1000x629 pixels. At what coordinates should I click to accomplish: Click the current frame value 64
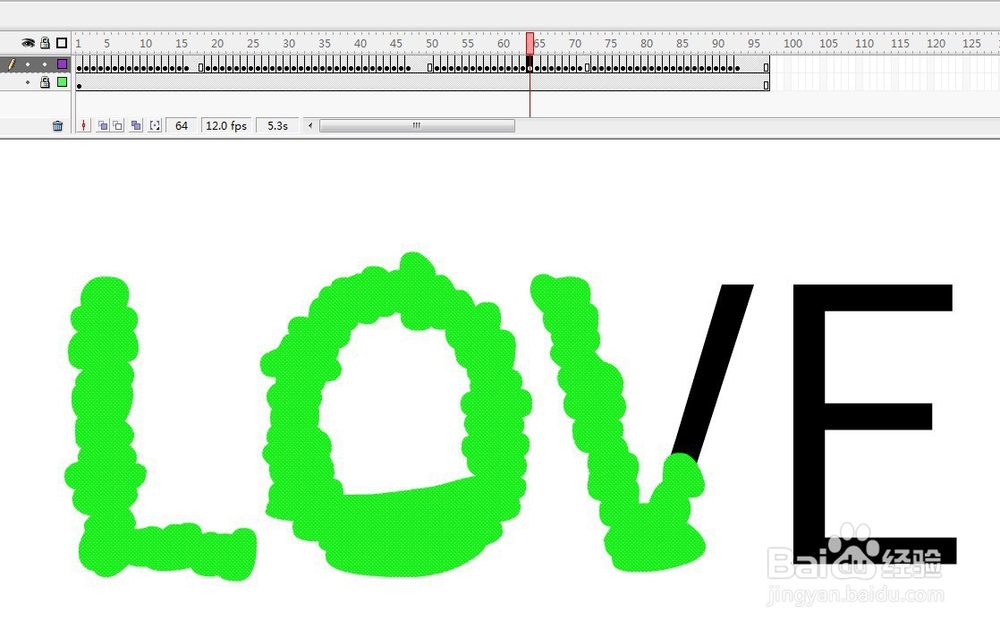pos(181,126)
